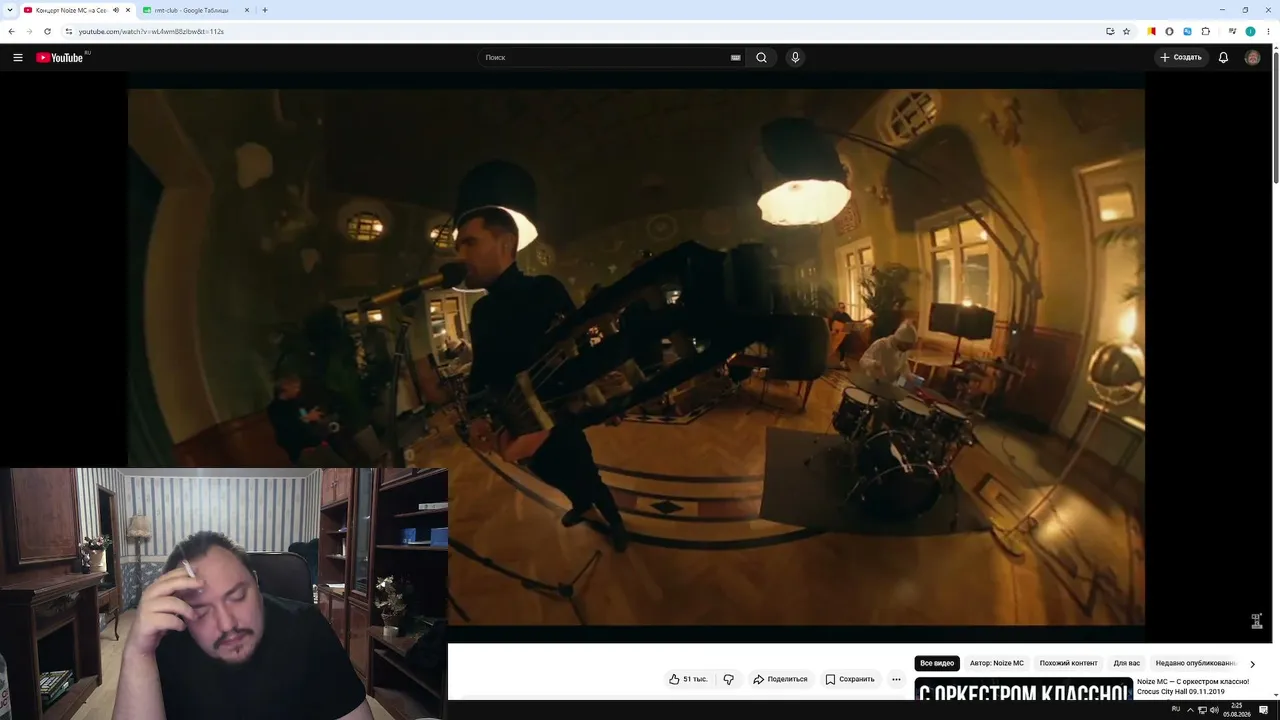Install or cast page icon in address bar

coord(1110,31)
